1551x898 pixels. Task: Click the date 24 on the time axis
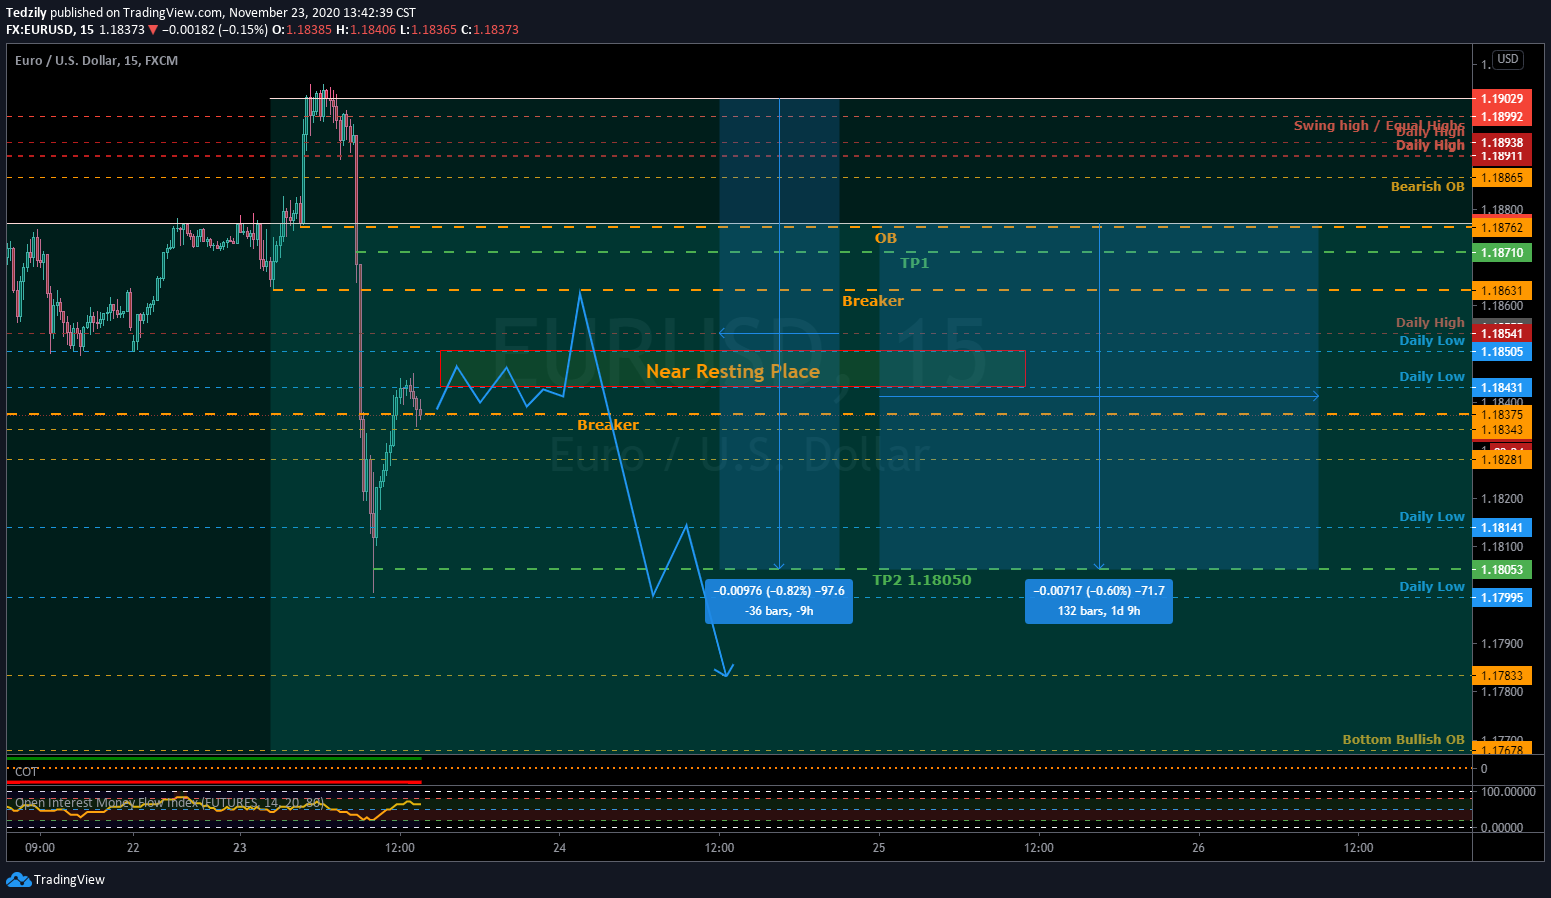(559, 848)
